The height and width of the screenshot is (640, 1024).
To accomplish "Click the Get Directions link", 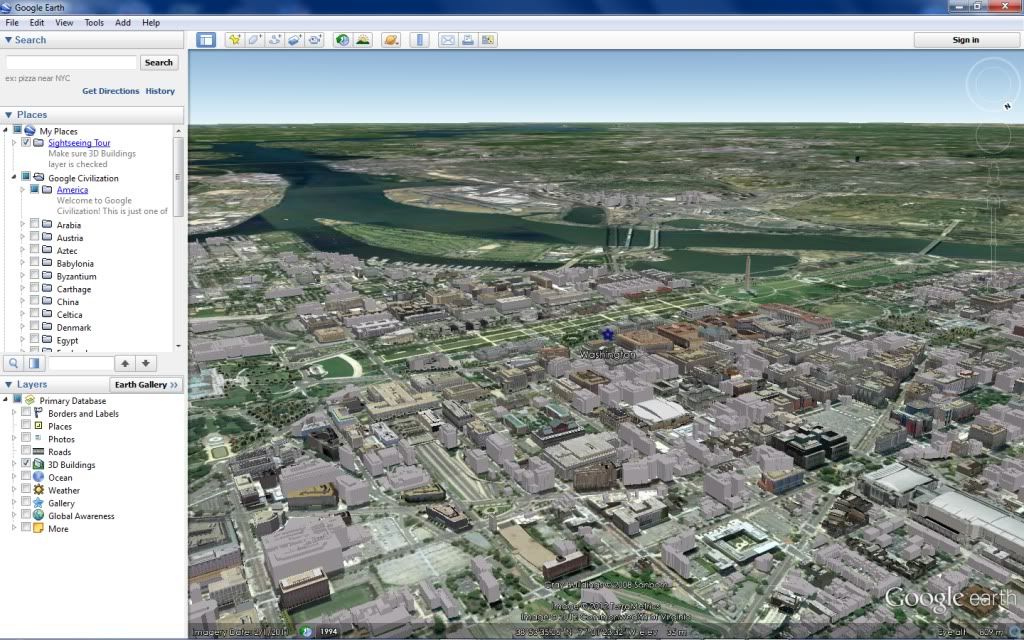I will pyautogui.click(x=110, y=91).
